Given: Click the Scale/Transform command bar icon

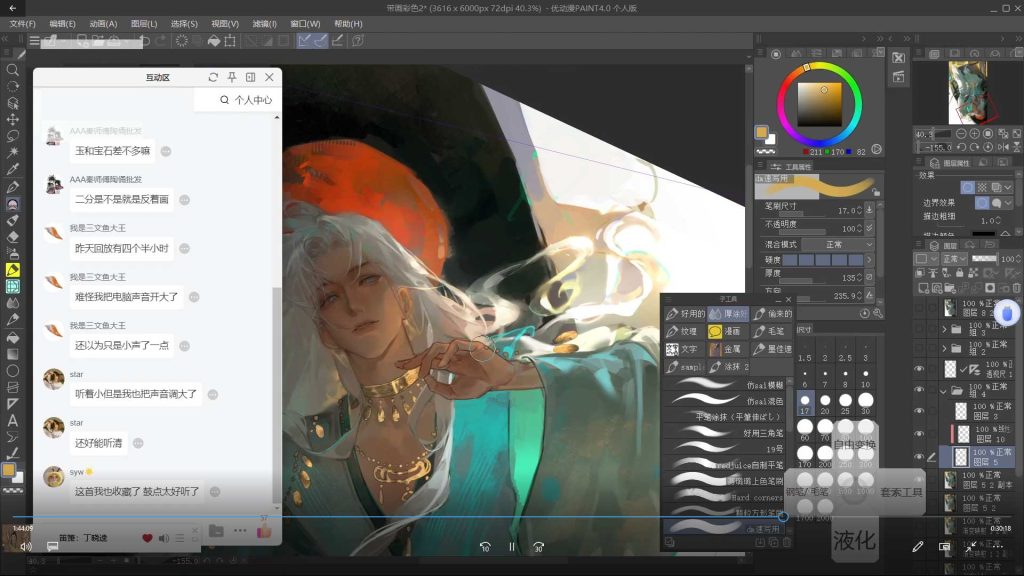Looking at the screenshot, I should (230, 40).
